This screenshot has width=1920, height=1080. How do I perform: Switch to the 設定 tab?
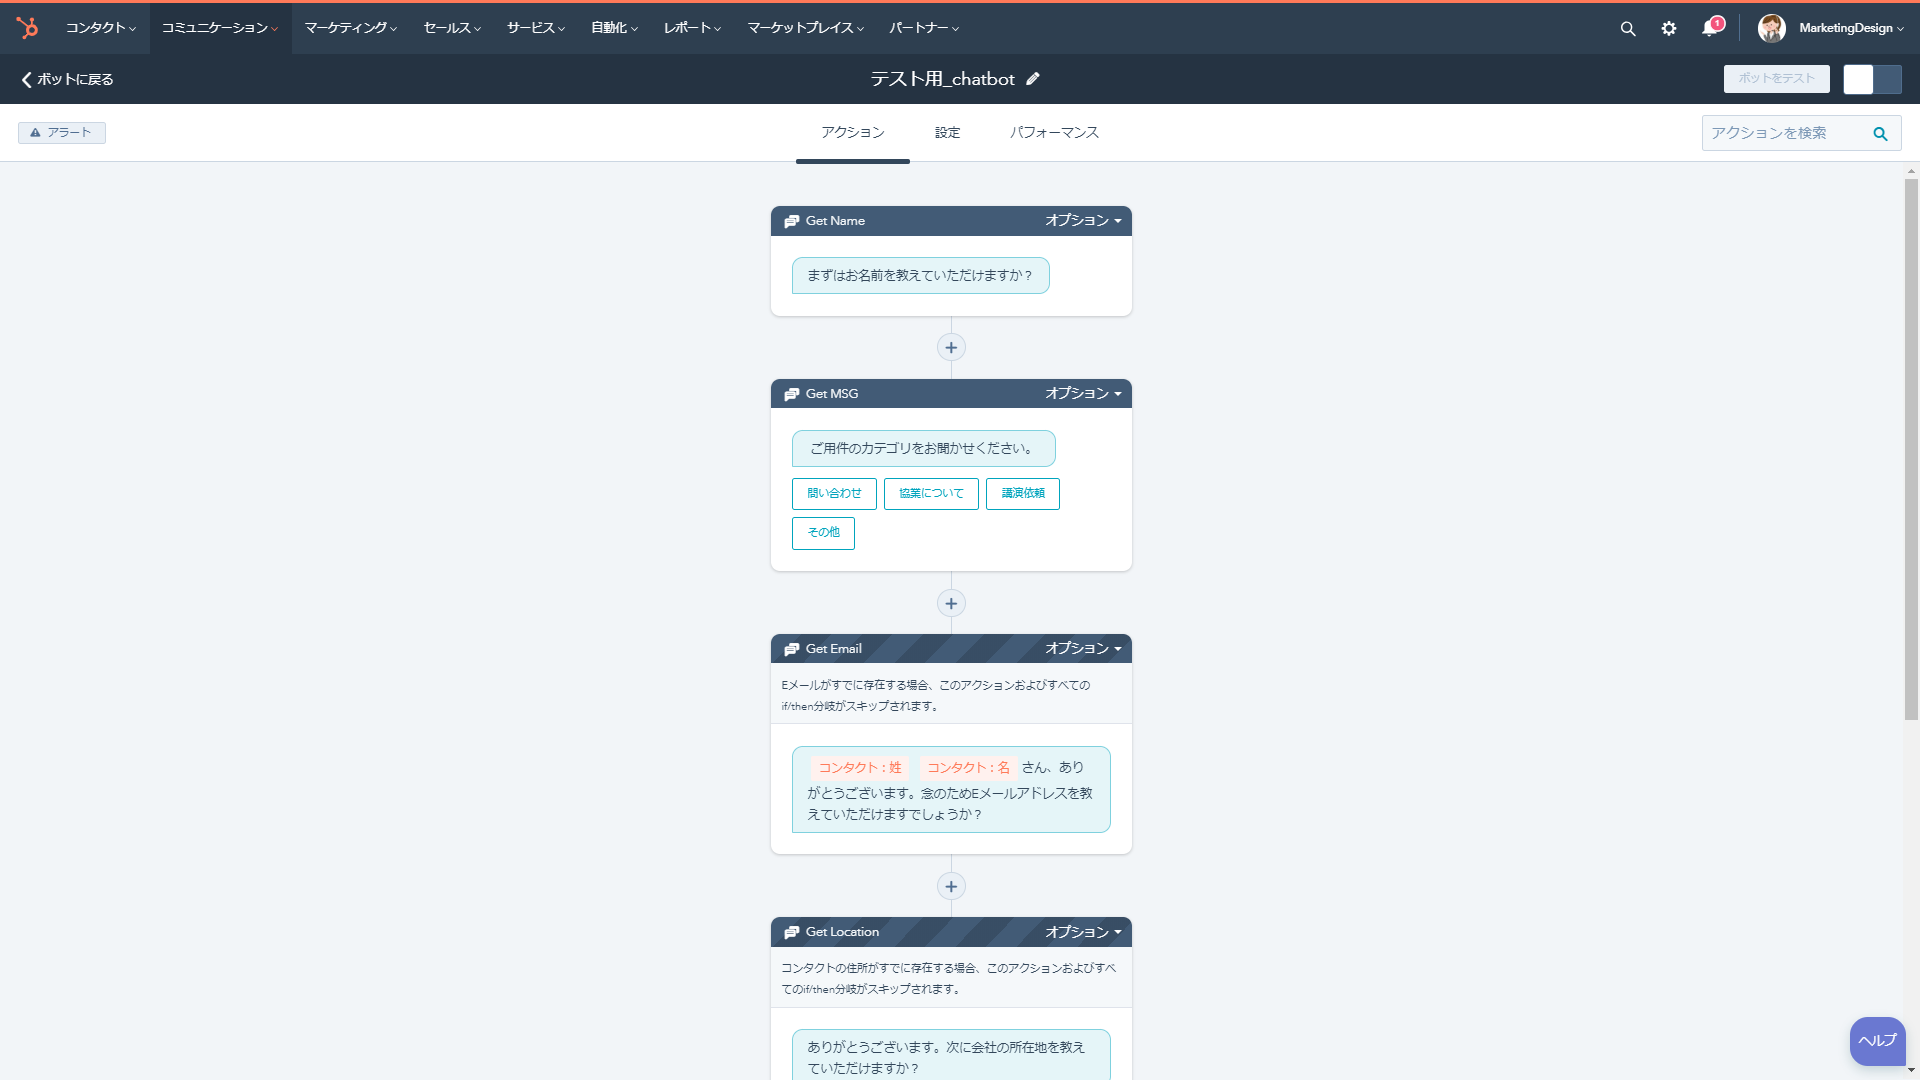947,133
